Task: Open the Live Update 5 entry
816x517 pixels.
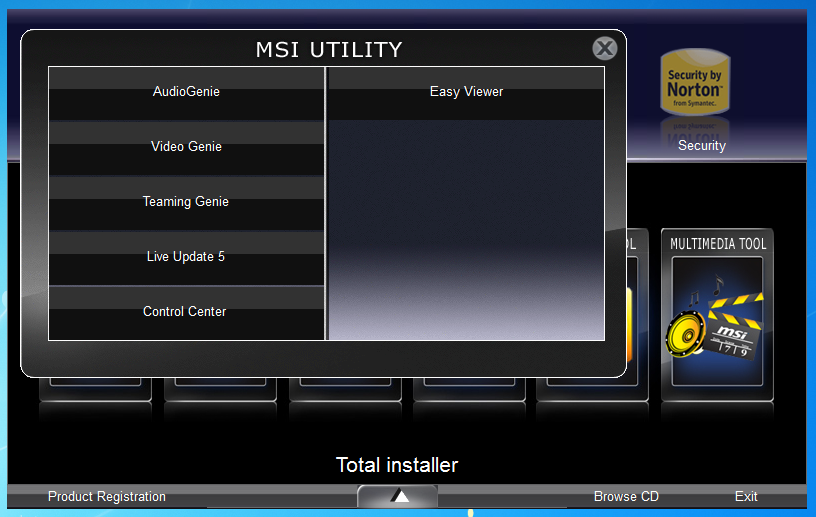Action: [186, 258]
